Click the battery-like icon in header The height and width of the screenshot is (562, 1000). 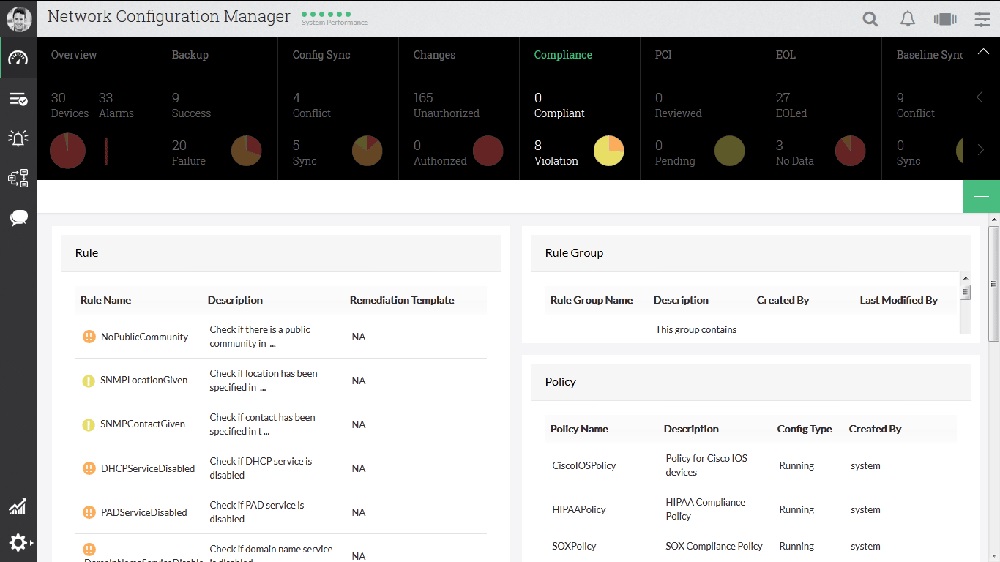[x=945, y=19]
